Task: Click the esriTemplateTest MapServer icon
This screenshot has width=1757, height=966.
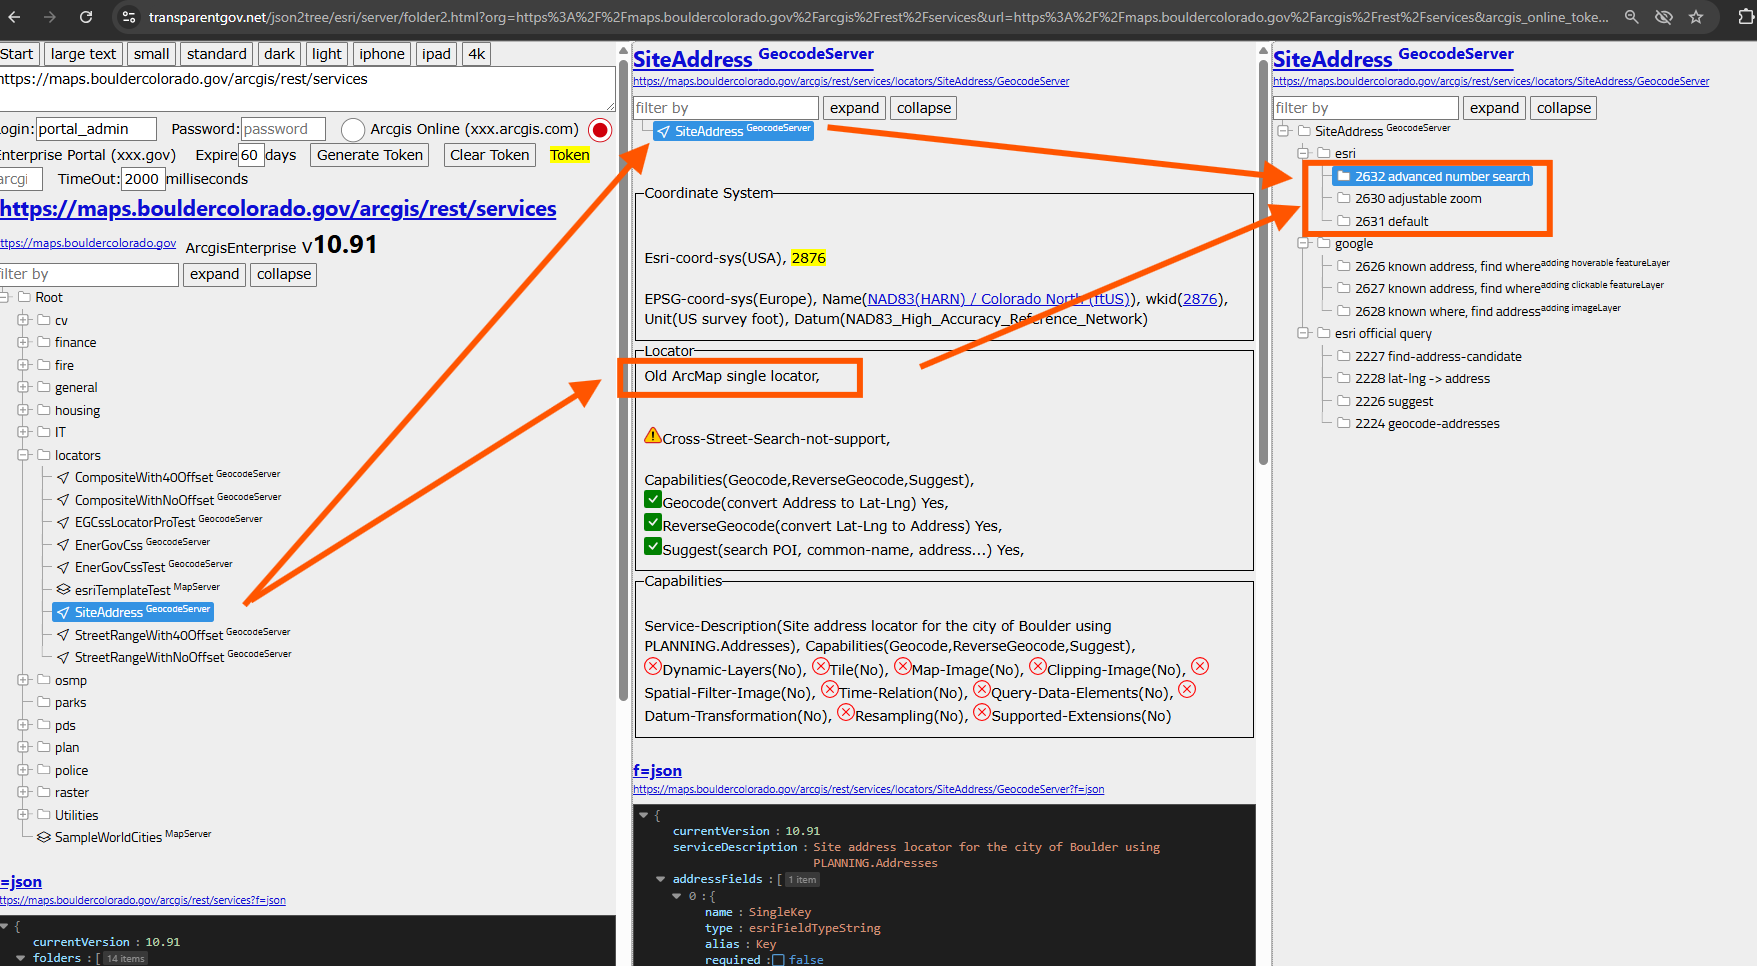Action: [63, 590]
